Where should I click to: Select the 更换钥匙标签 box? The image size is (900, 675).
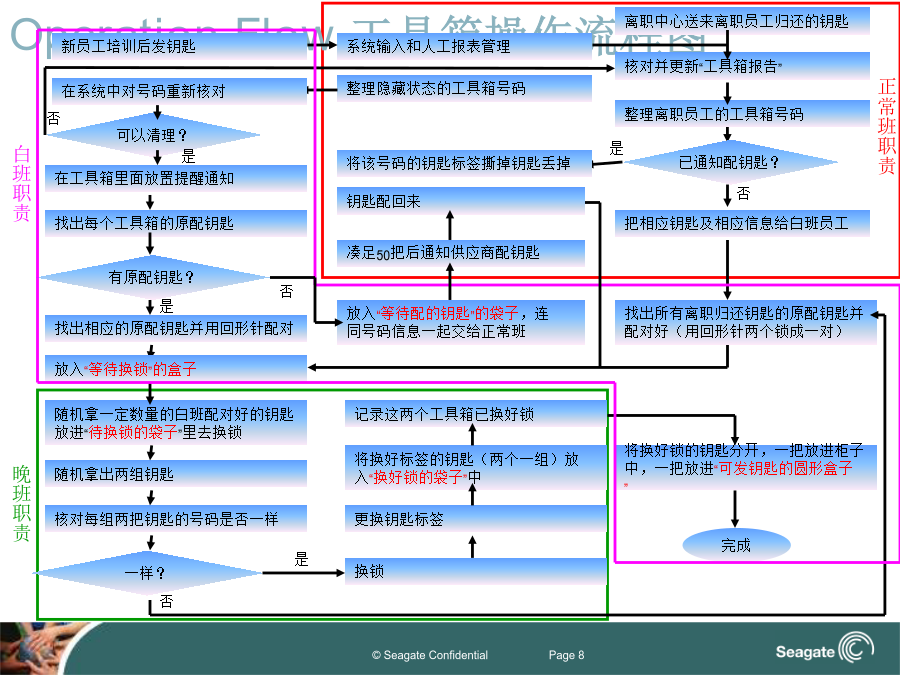pyautogui.click(x=476, y=519)
